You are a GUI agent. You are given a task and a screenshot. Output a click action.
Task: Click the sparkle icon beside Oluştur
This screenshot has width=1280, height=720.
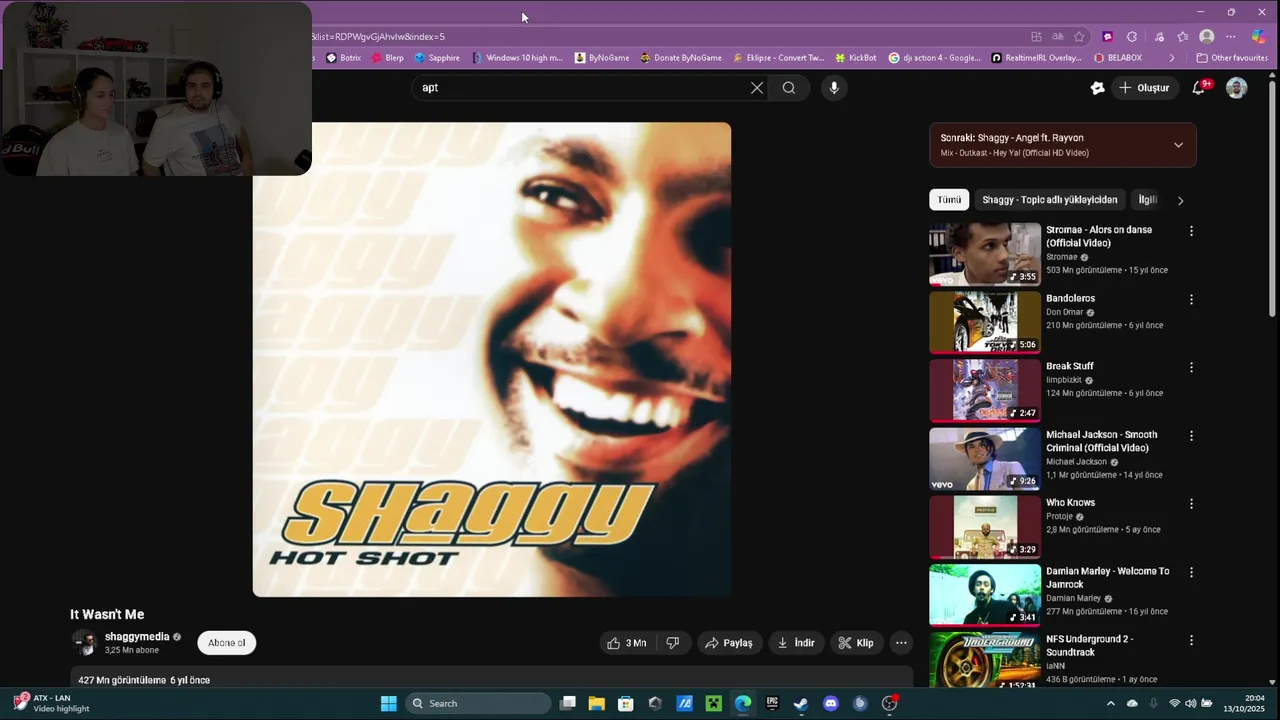pyautogui.click(x=1097, y=88)
